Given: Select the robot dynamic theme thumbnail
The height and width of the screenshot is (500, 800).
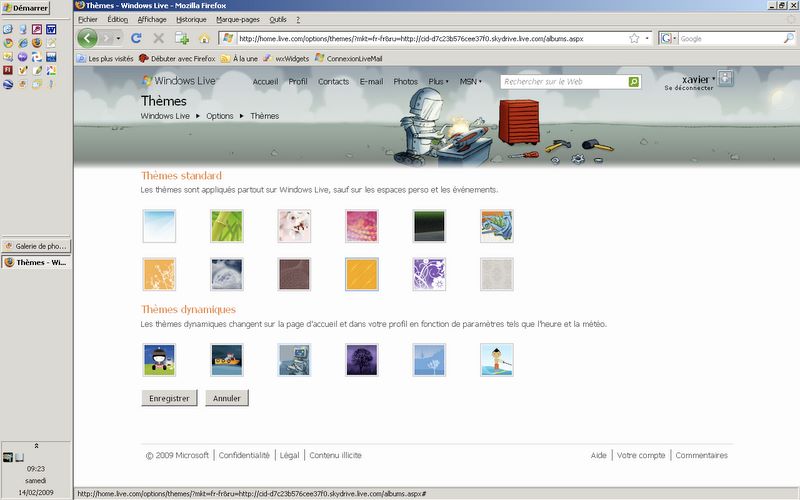Looking at the screenshot, I should (294, 360).
